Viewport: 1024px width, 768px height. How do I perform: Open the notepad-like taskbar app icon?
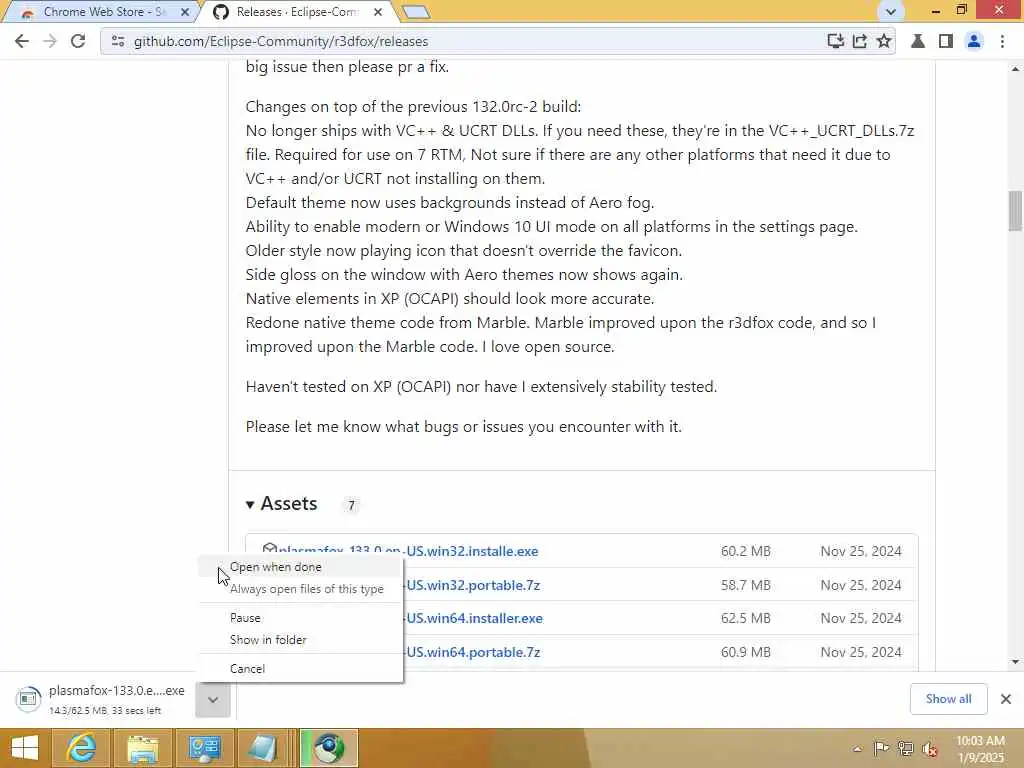264,748
